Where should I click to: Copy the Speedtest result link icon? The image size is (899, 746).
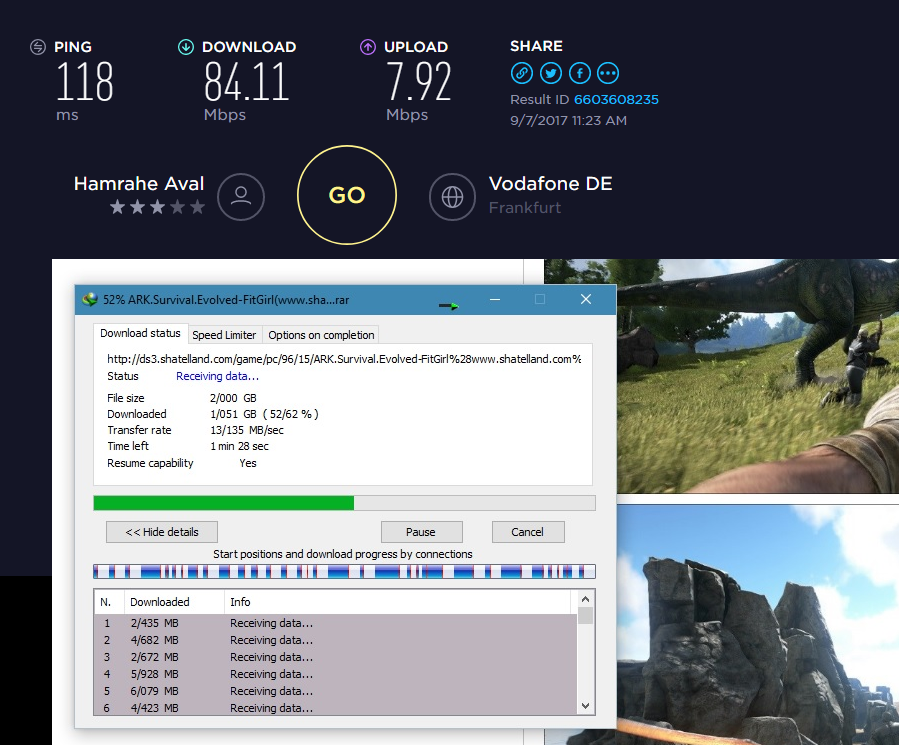point(522,73)
